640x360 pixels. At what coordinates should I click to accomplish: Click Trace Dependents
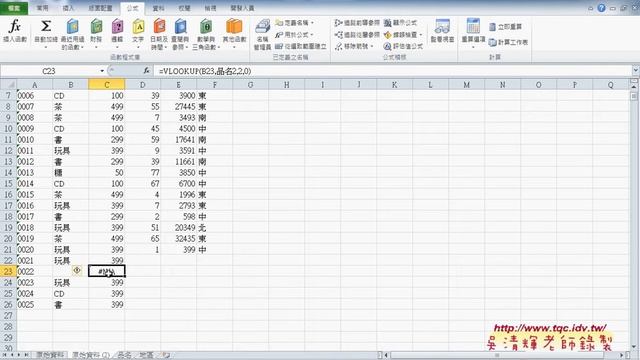357,35
